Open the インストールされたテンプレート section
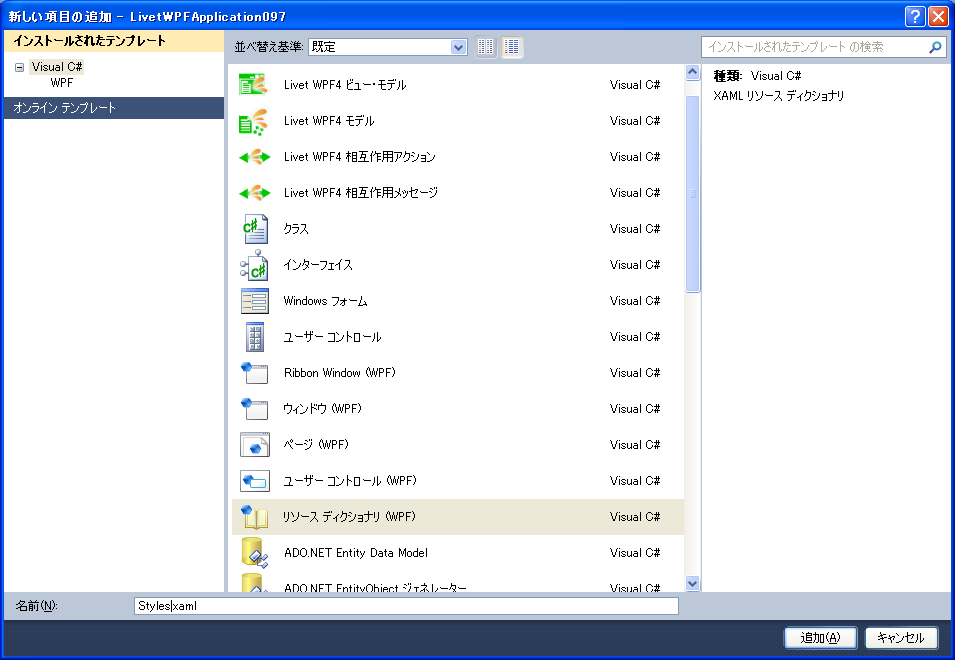The height and width of the screenshot is (660, 955). (x=114, y=41)
